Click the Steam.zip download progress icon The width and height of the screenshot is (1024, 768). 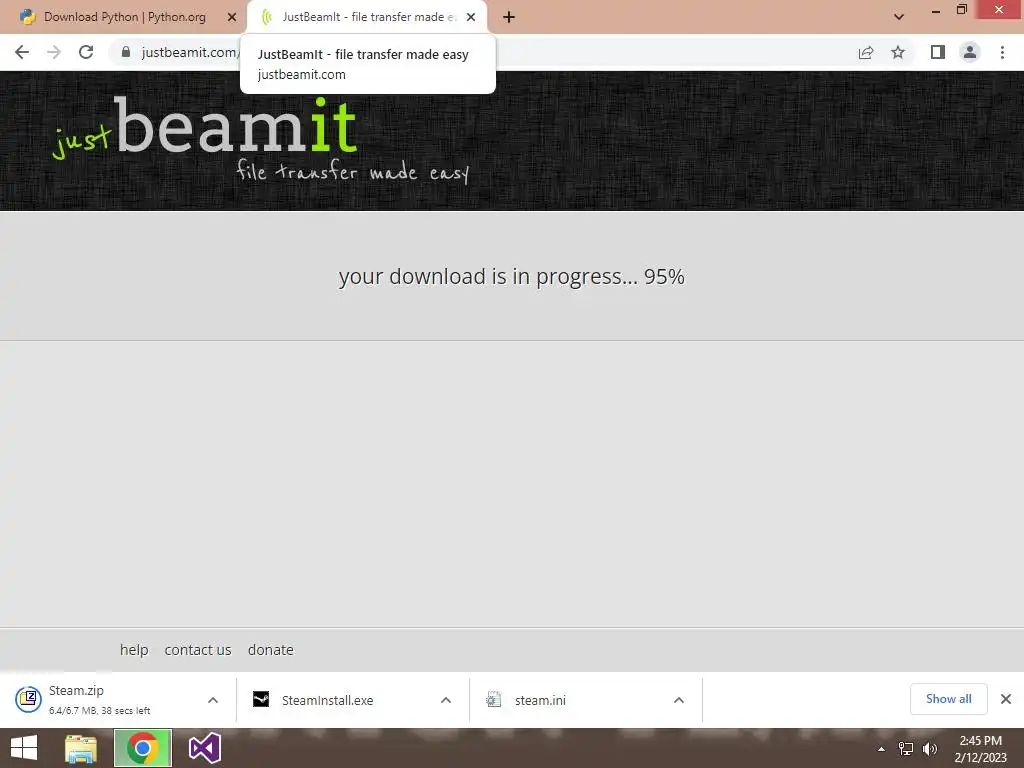29,699
